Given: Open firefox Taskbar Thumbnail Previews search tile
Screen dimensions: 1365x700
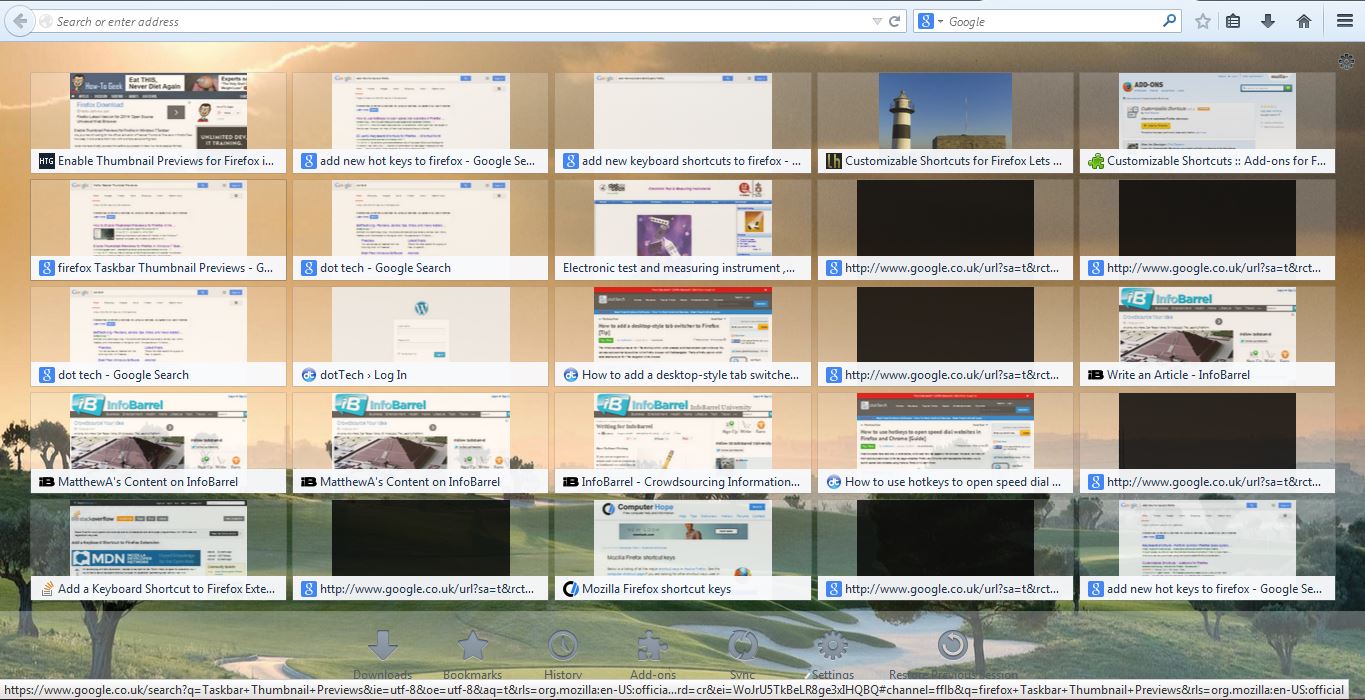Looking at the screenshot, I should [x=158, y=230].
